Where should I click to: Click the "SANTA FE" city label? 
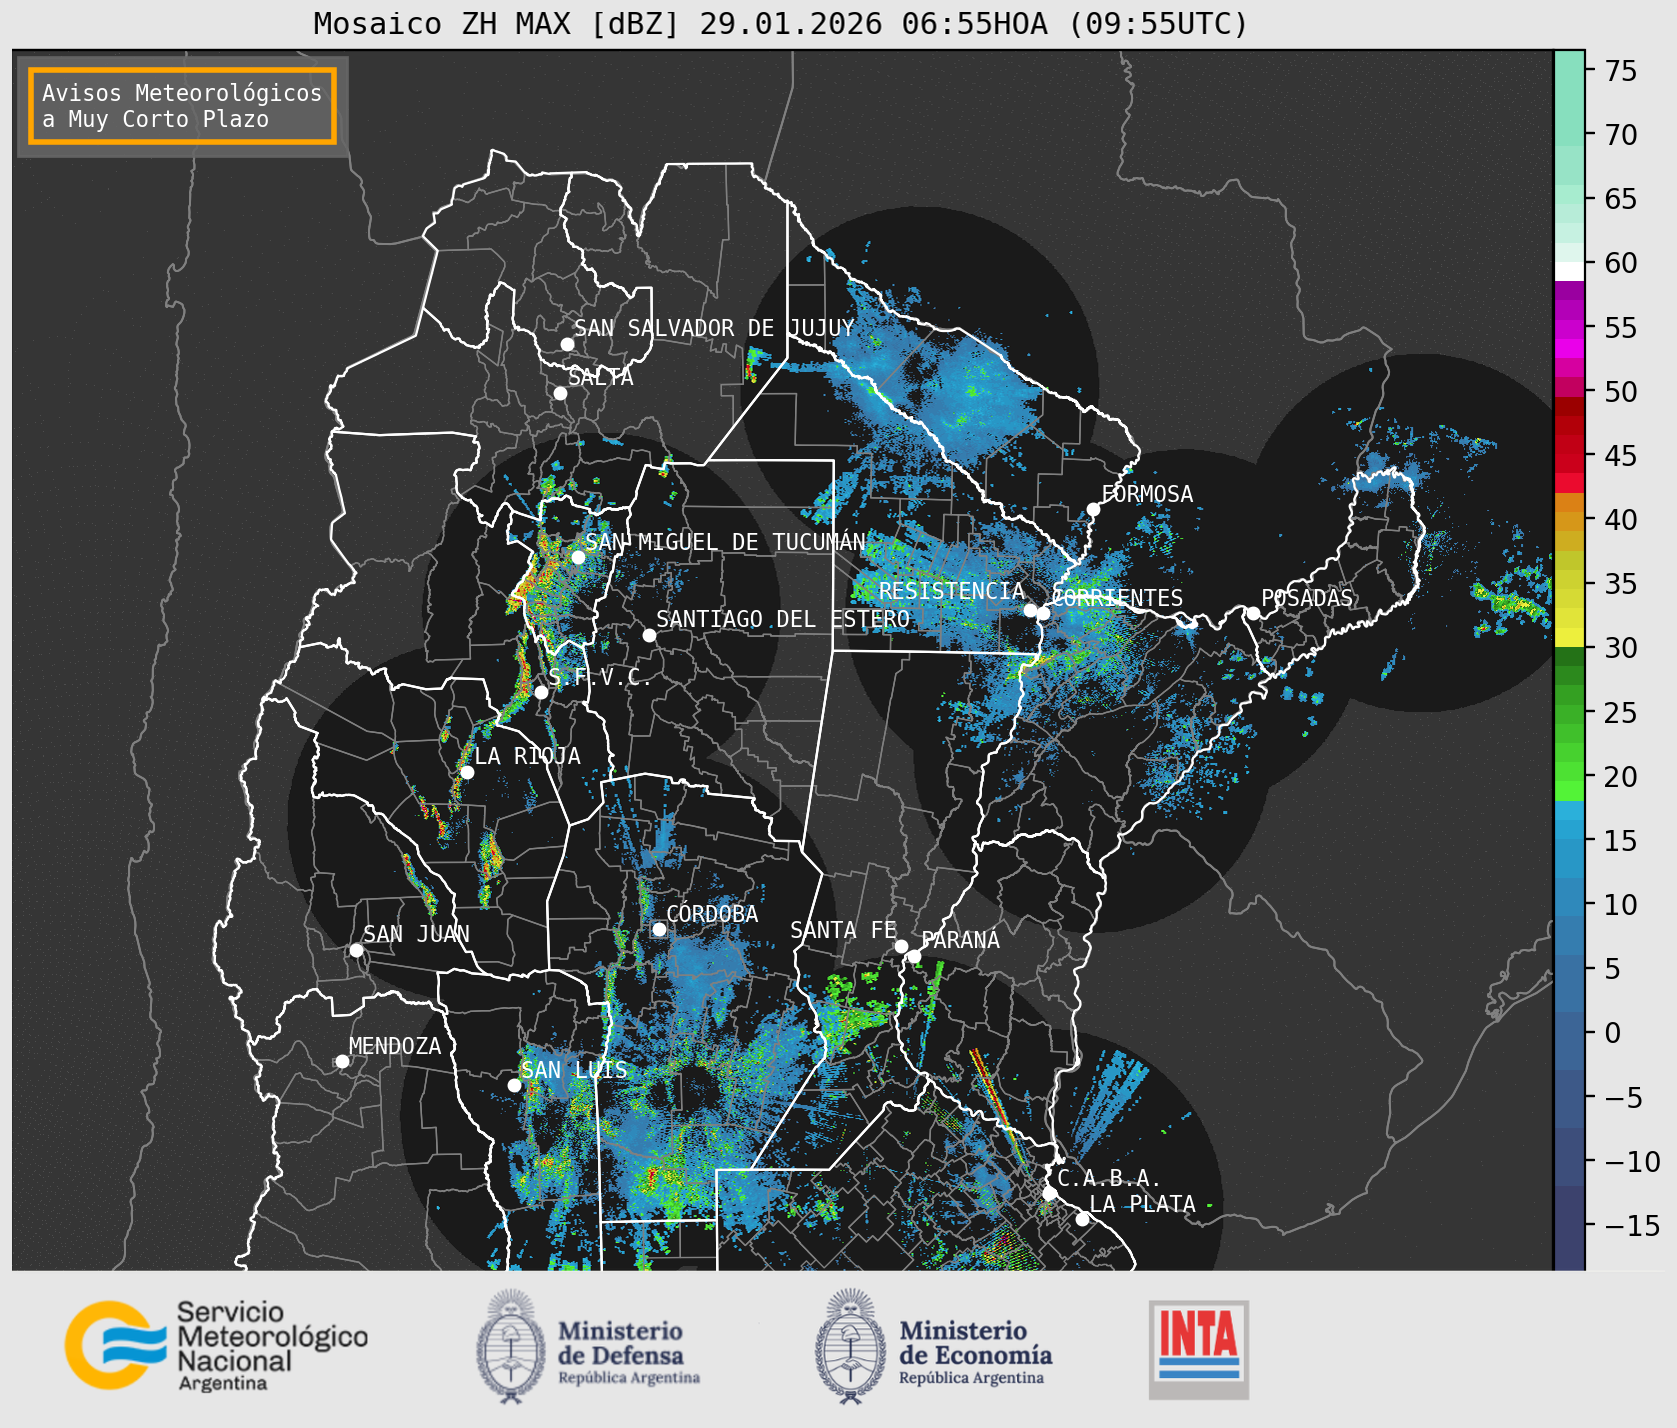click(x=843, y=930)
